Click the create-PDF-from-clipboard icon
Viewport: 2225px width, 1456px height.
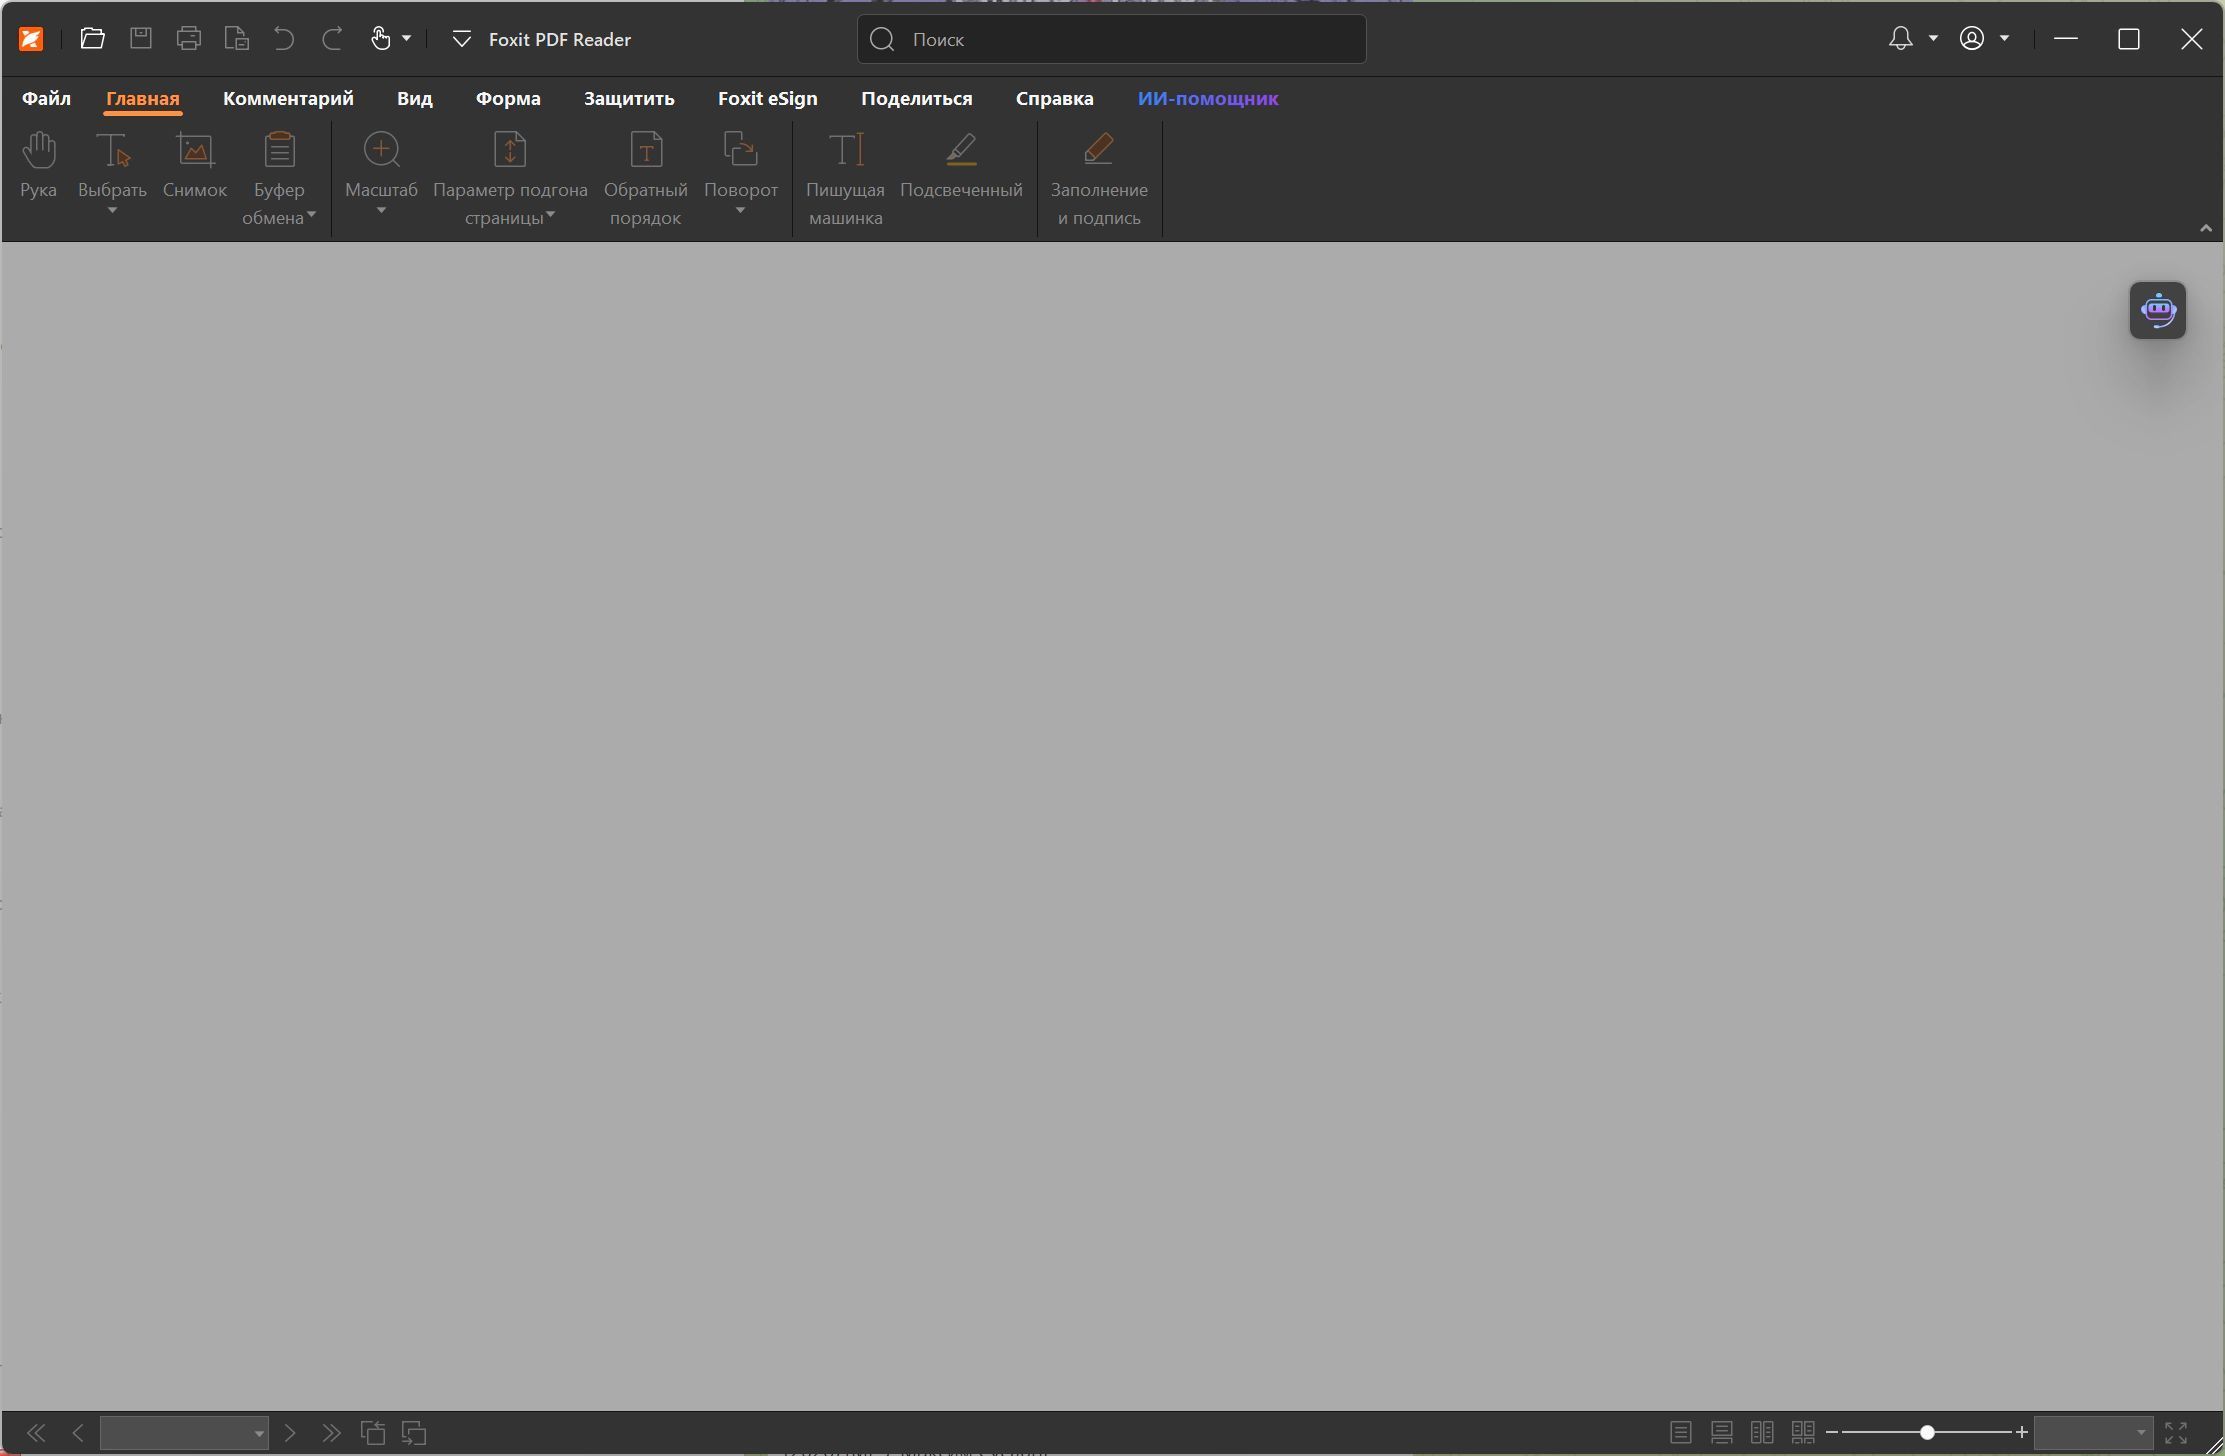pyautogui.click(x=237, y=39)
